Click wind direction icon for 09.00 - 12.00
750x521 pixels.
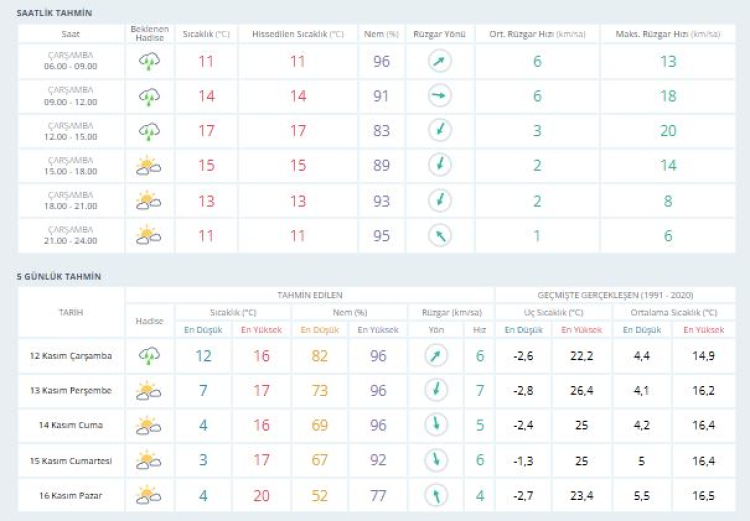(x=440, y=96)
